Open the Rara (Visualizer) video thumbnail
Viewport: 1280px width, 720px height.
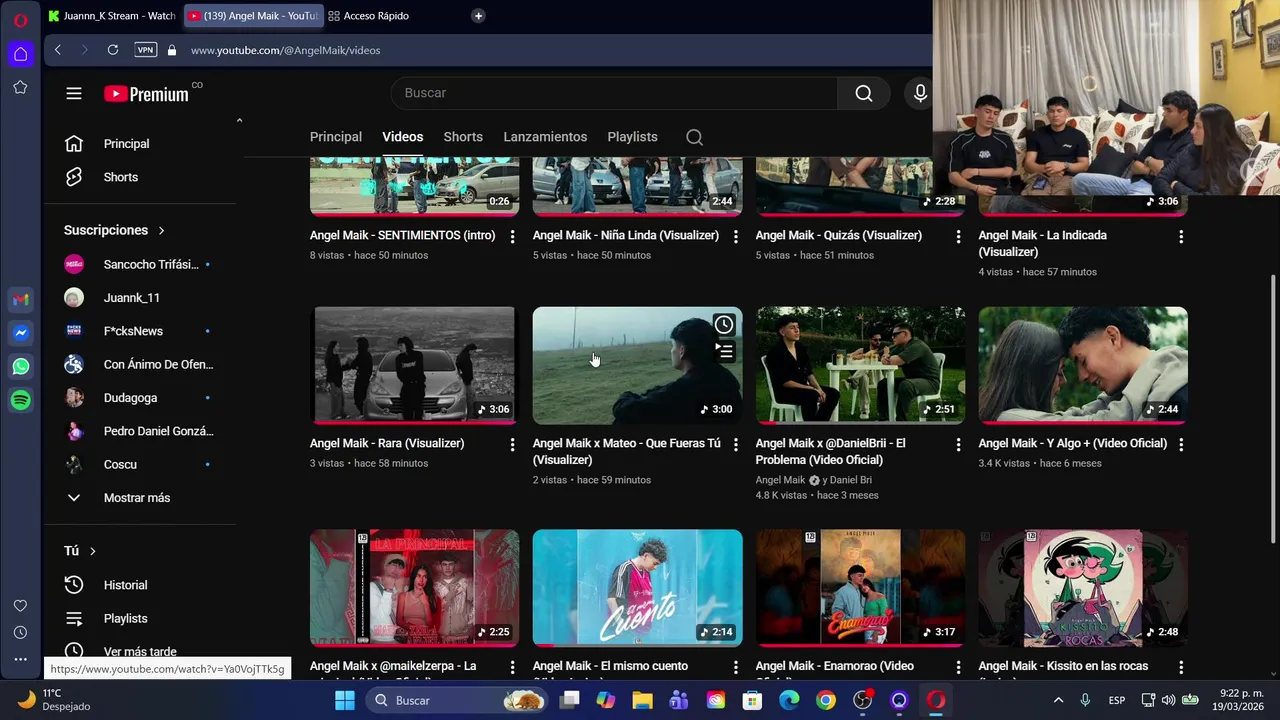414,365
